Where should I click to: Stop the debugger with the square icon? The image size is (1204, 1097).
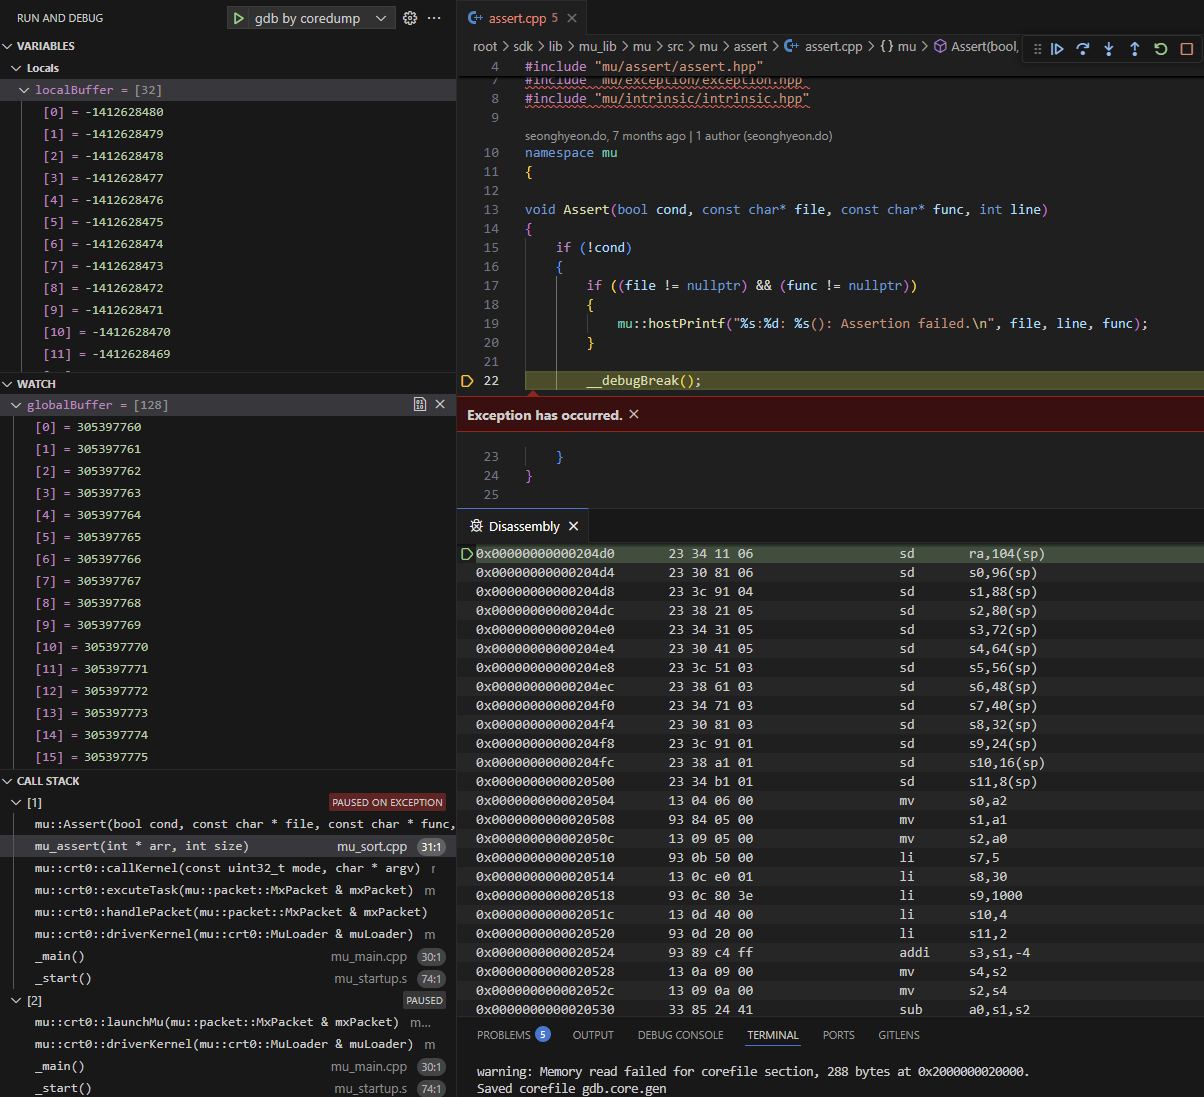(x=1187, y=49)
